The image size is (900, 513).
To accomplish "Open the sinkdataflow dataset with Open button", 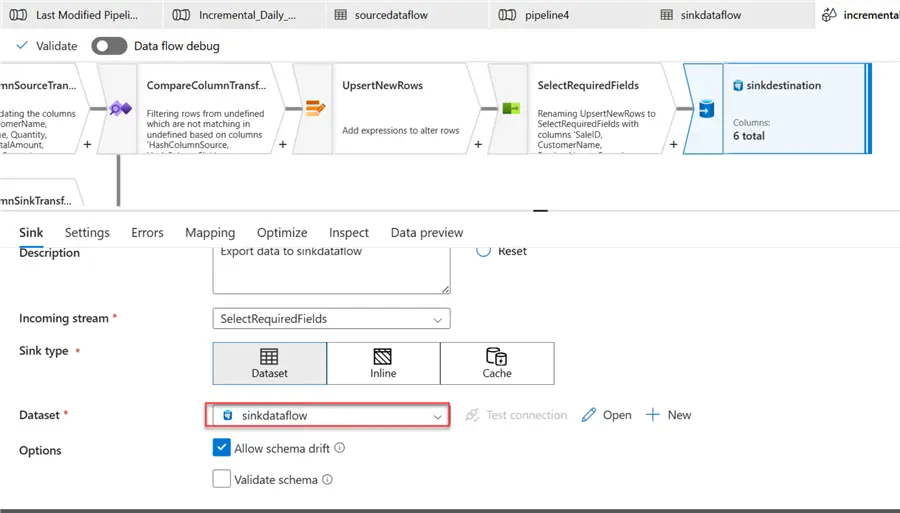I will click(x=606, y=415).
